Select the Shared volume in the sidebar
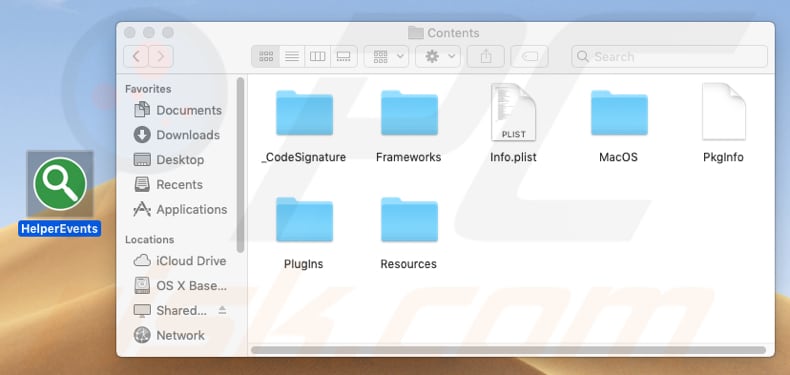 (x=171, y=310)
